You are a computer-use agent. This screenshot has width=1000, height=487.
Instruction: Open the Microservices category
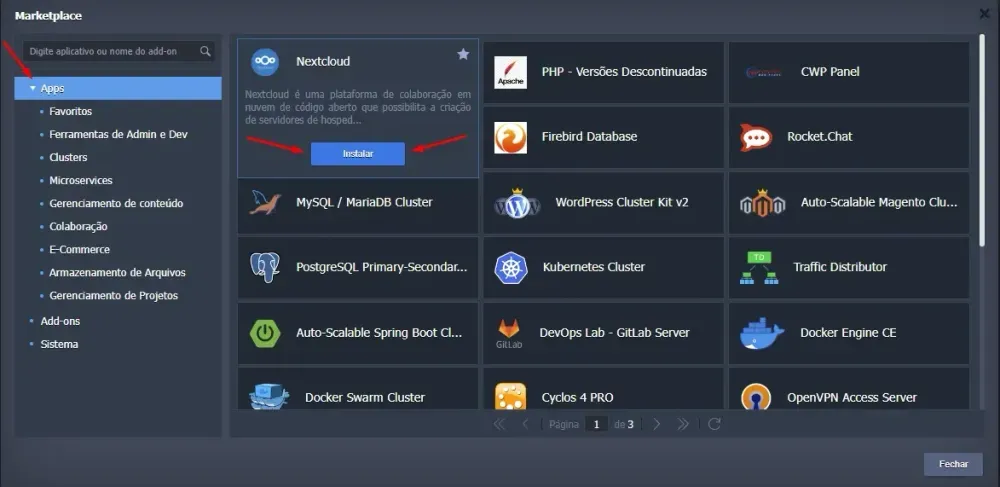tap(81, 180)
